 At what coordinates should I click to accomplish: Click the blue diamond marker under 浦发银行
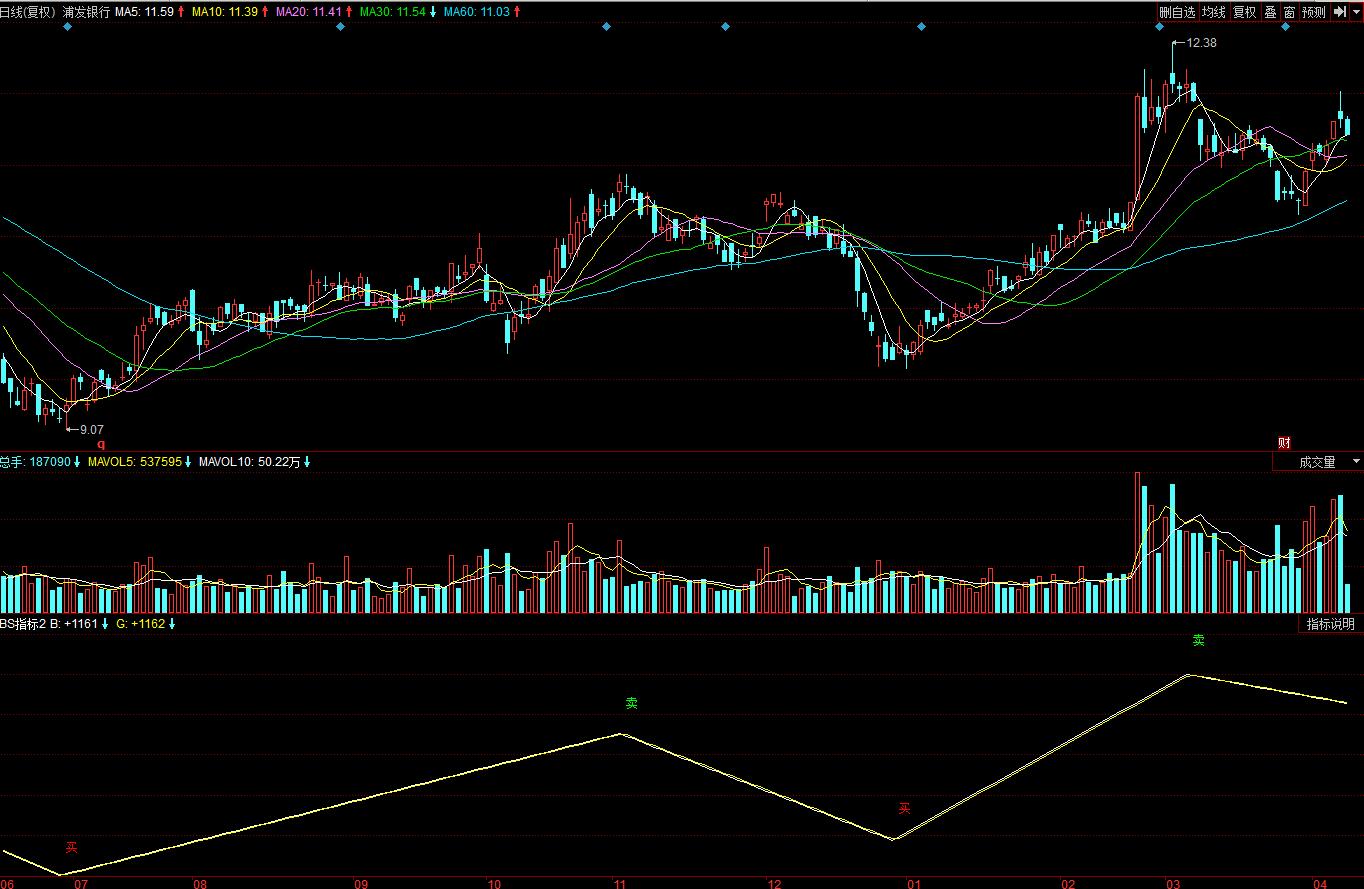pyautogui.click(x=67, y=27)
